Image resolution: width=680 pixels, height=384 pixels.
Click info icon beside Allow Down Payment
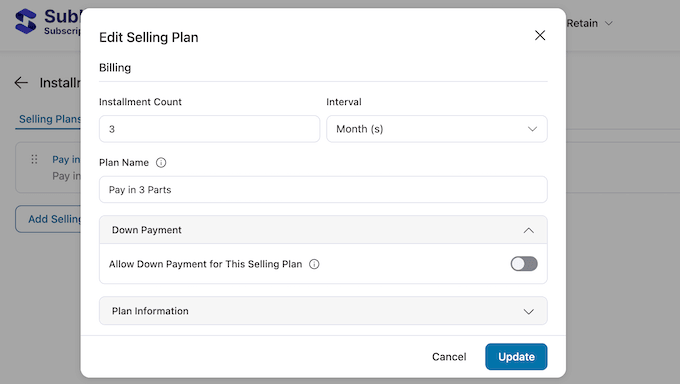coord(314,264)
